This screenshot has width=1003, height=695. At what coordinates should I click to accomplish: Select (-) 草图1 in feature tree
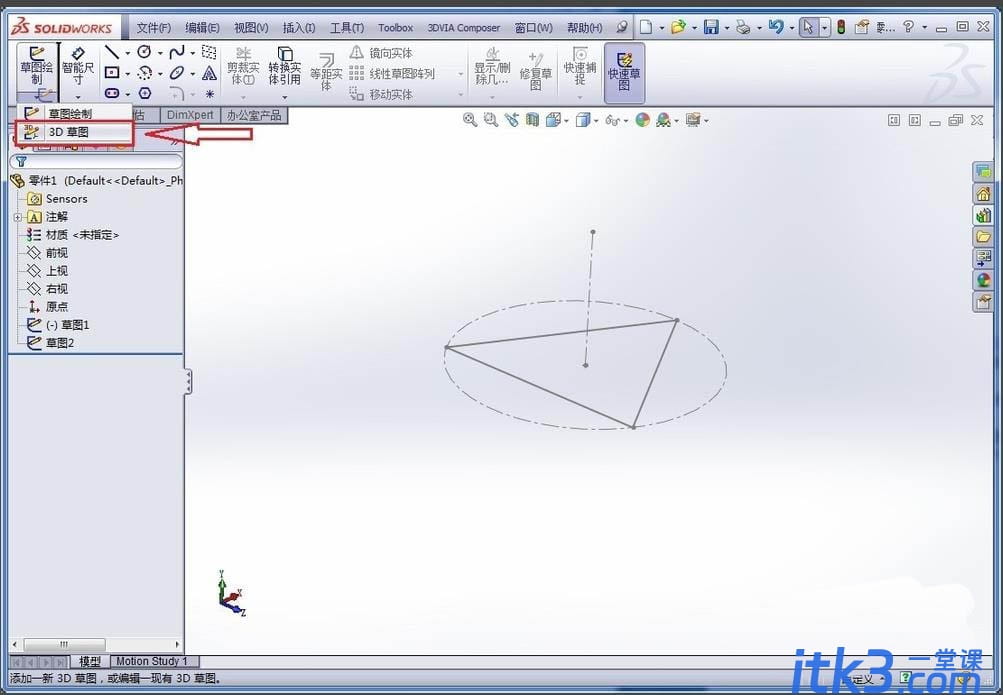pos(58,325)
